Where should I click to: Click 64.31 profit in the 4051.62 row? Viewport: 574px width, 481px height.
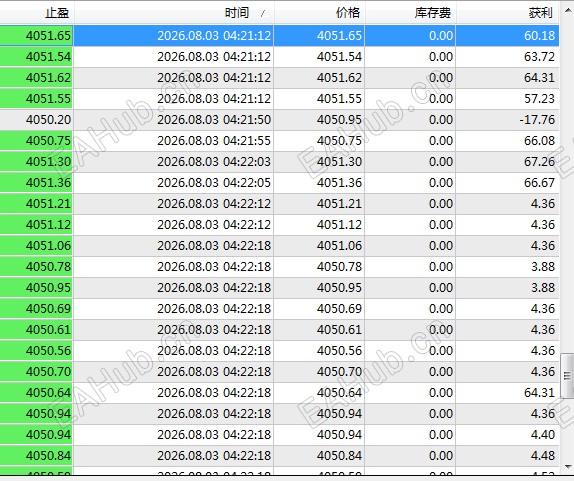click(539, 78)
